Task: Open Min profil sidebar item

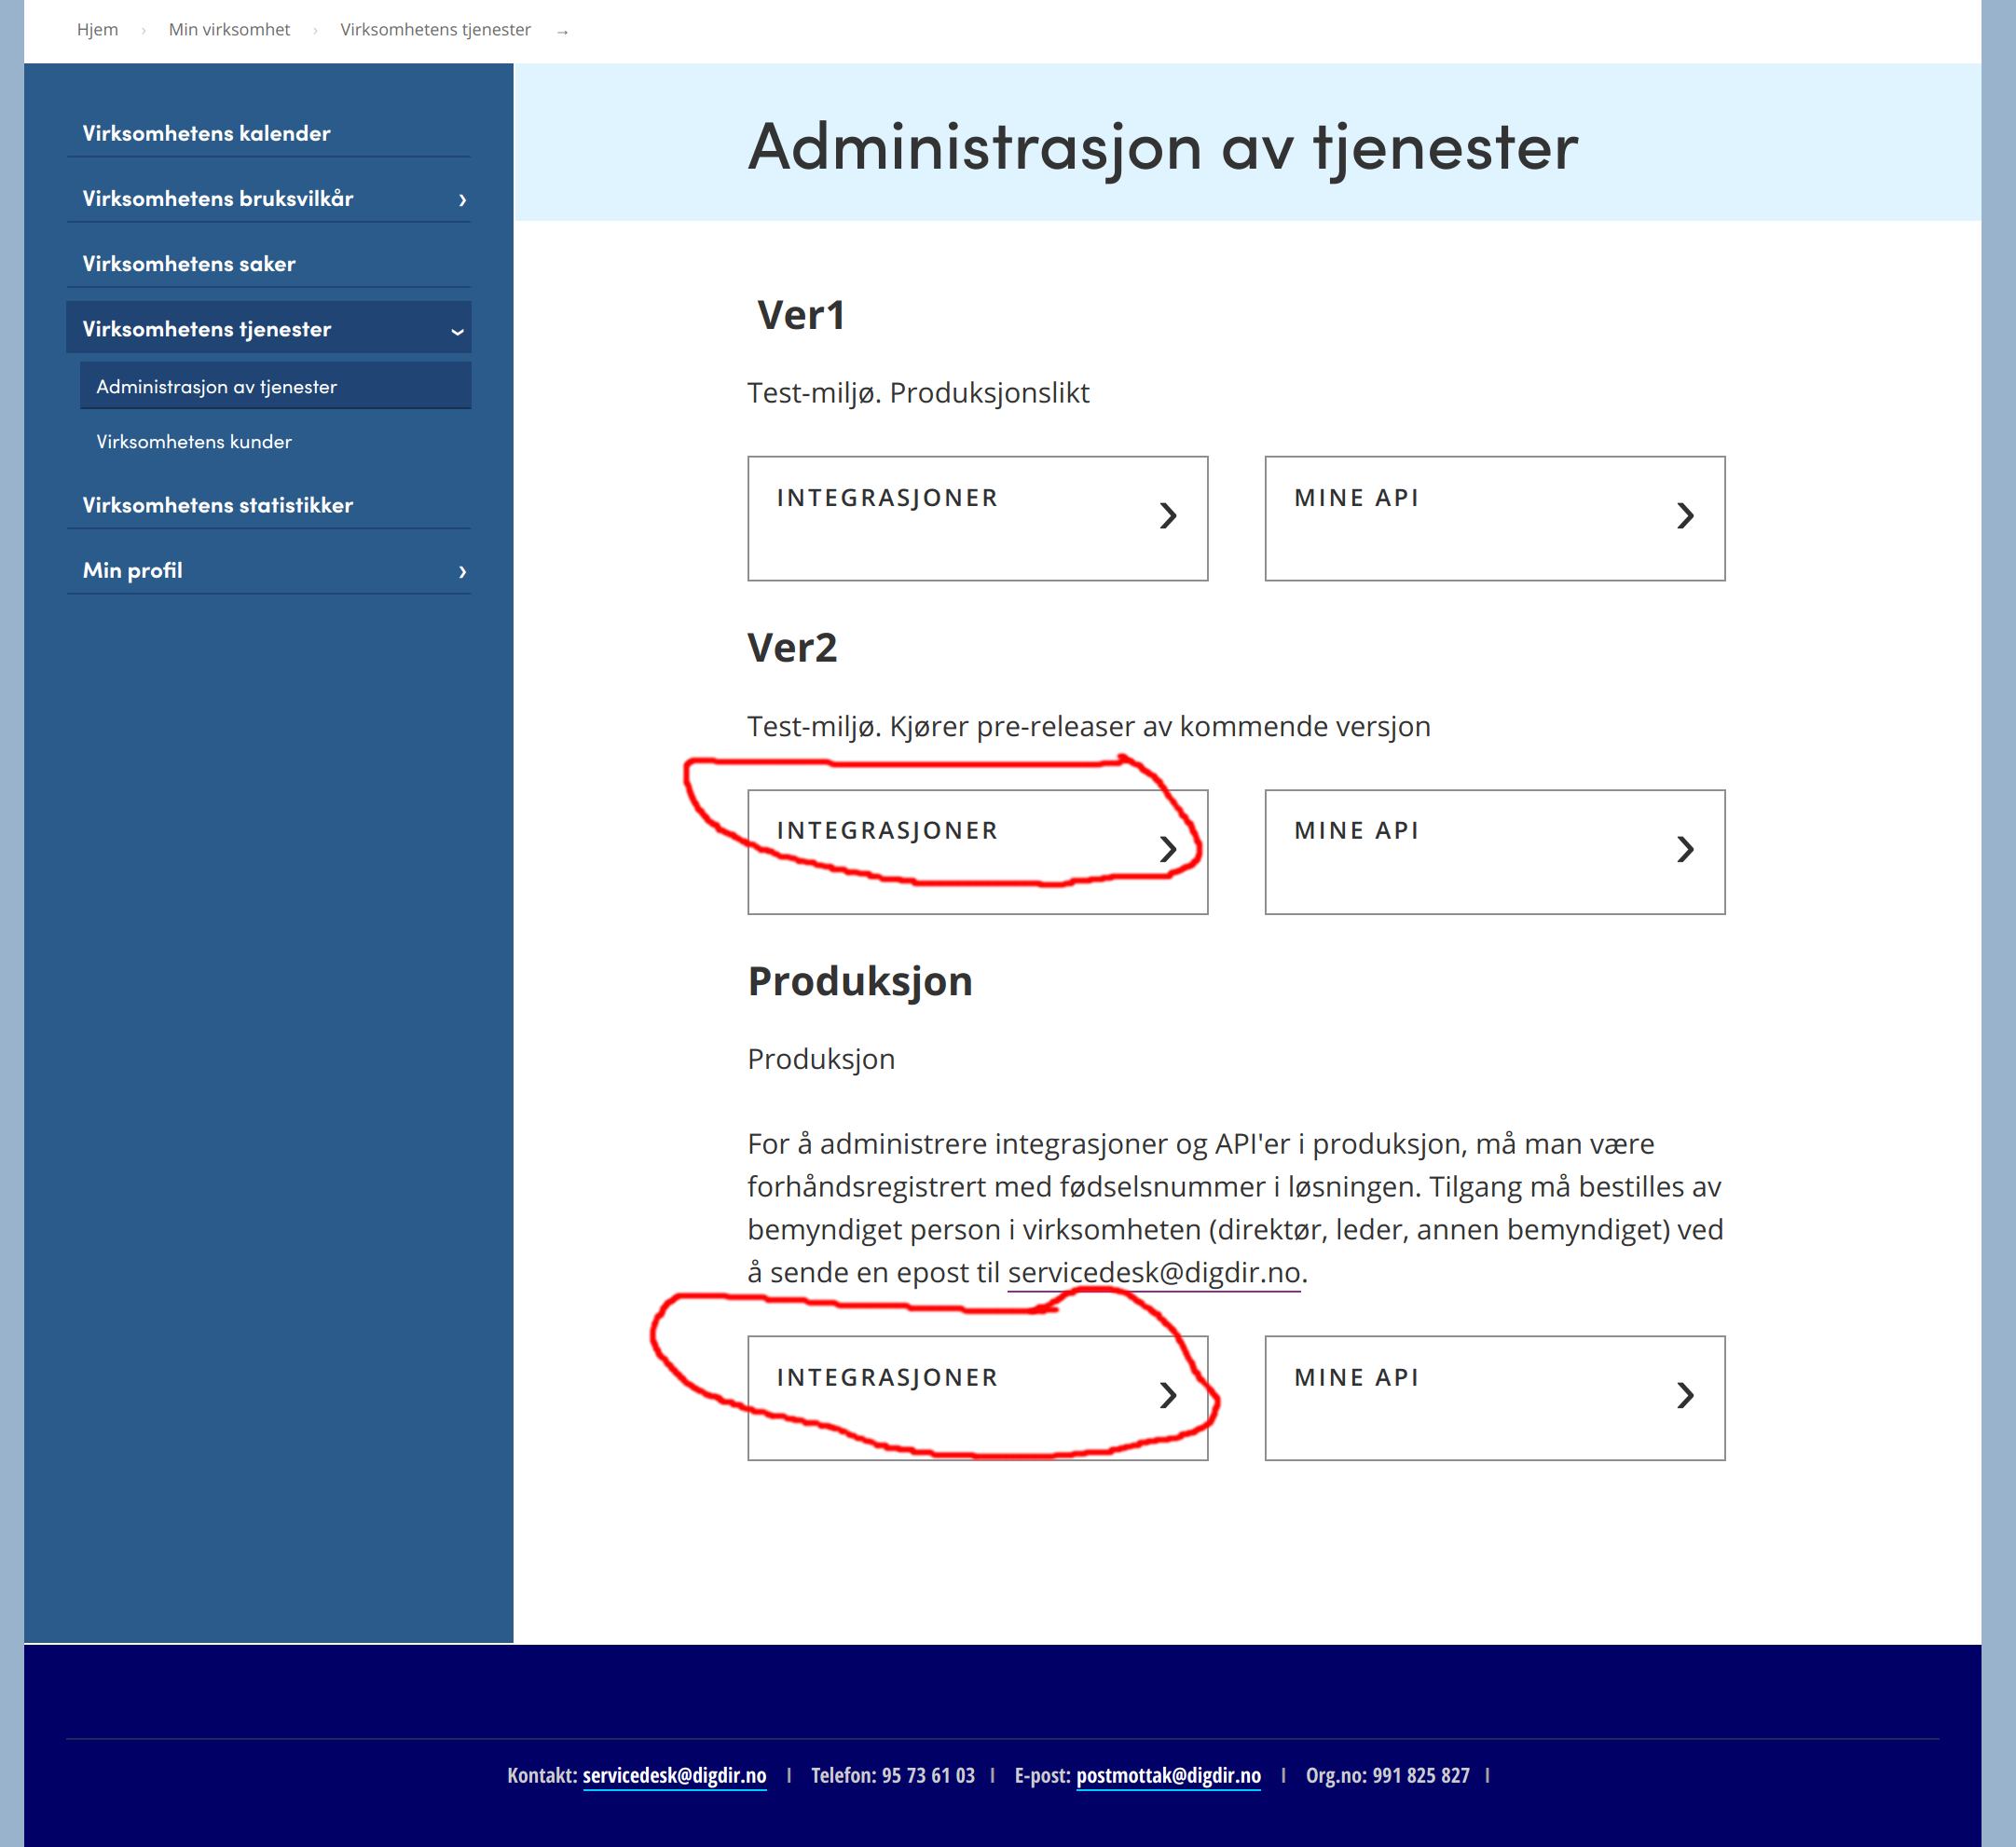Action: (x=268, y=570)
